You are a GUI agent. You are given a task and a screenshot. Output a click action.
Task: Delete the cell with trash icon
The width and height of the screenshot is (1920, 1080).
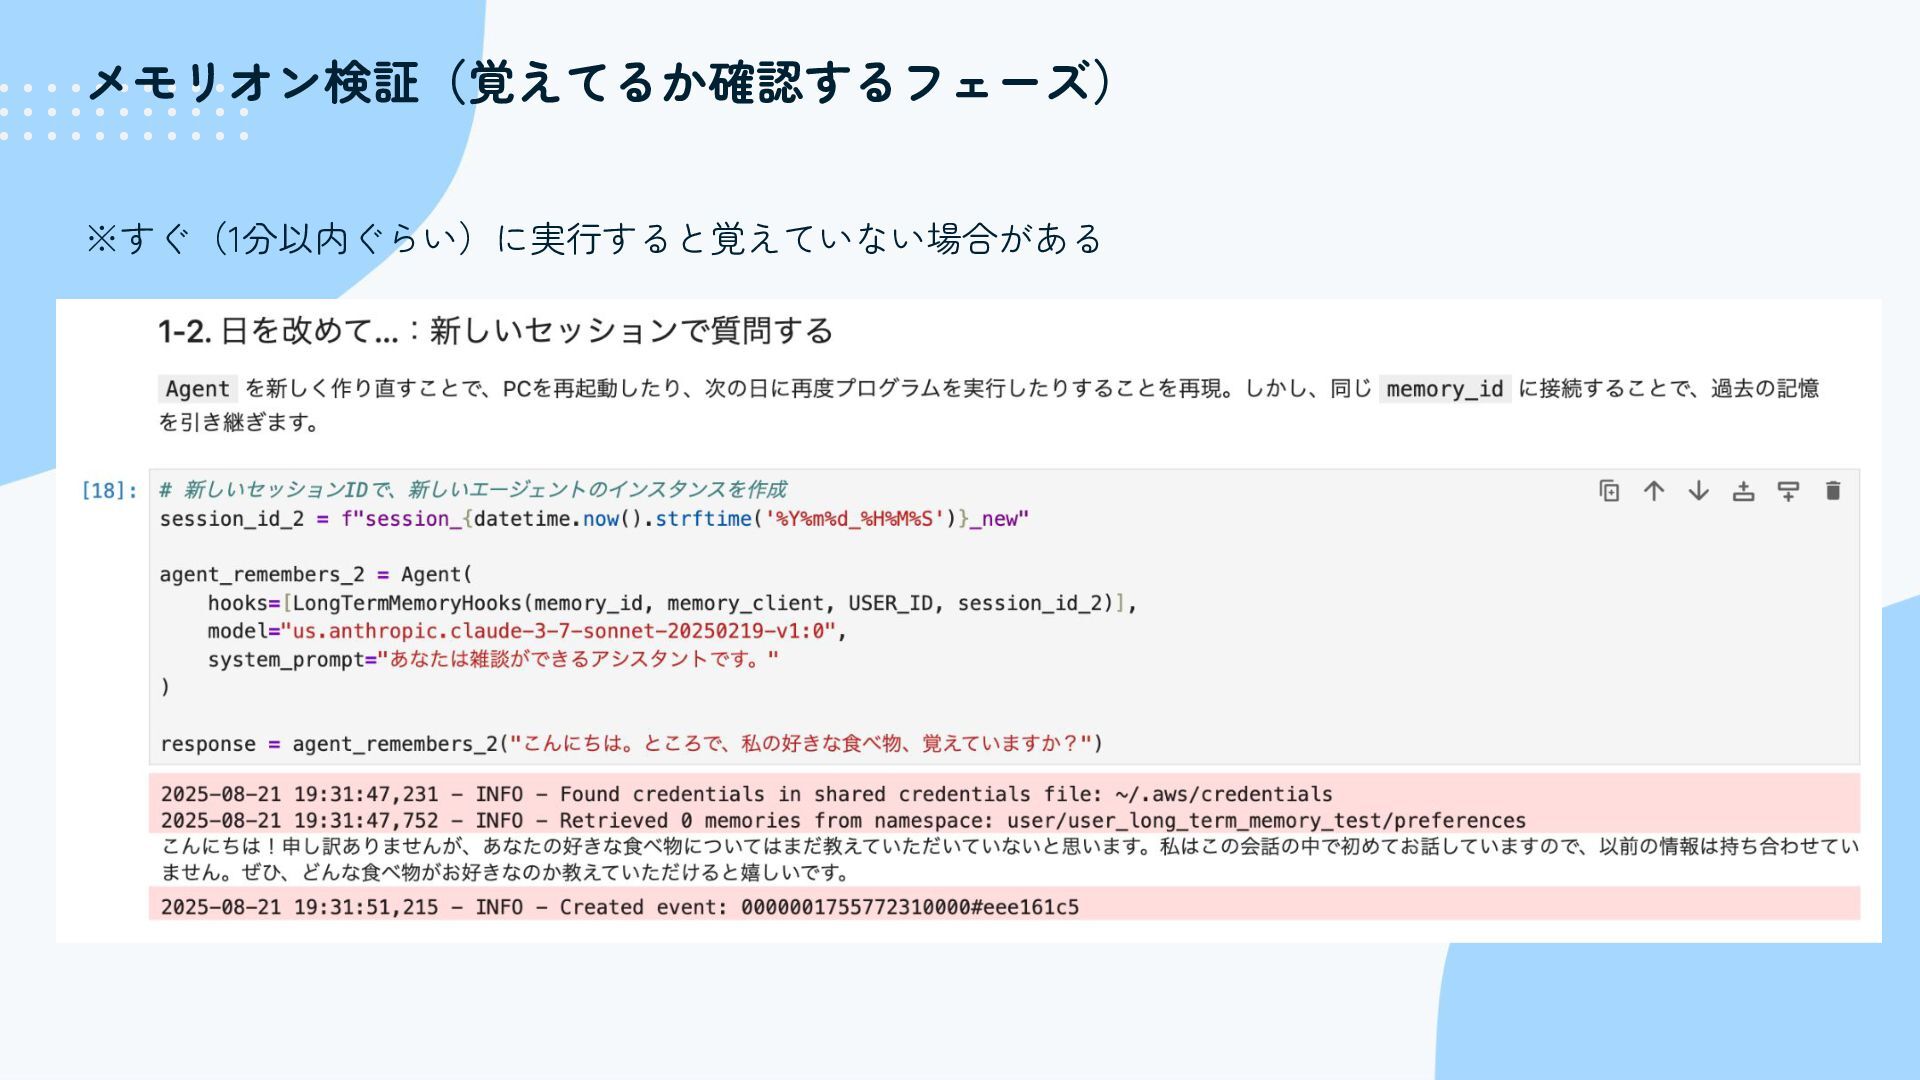[1832, 491]
